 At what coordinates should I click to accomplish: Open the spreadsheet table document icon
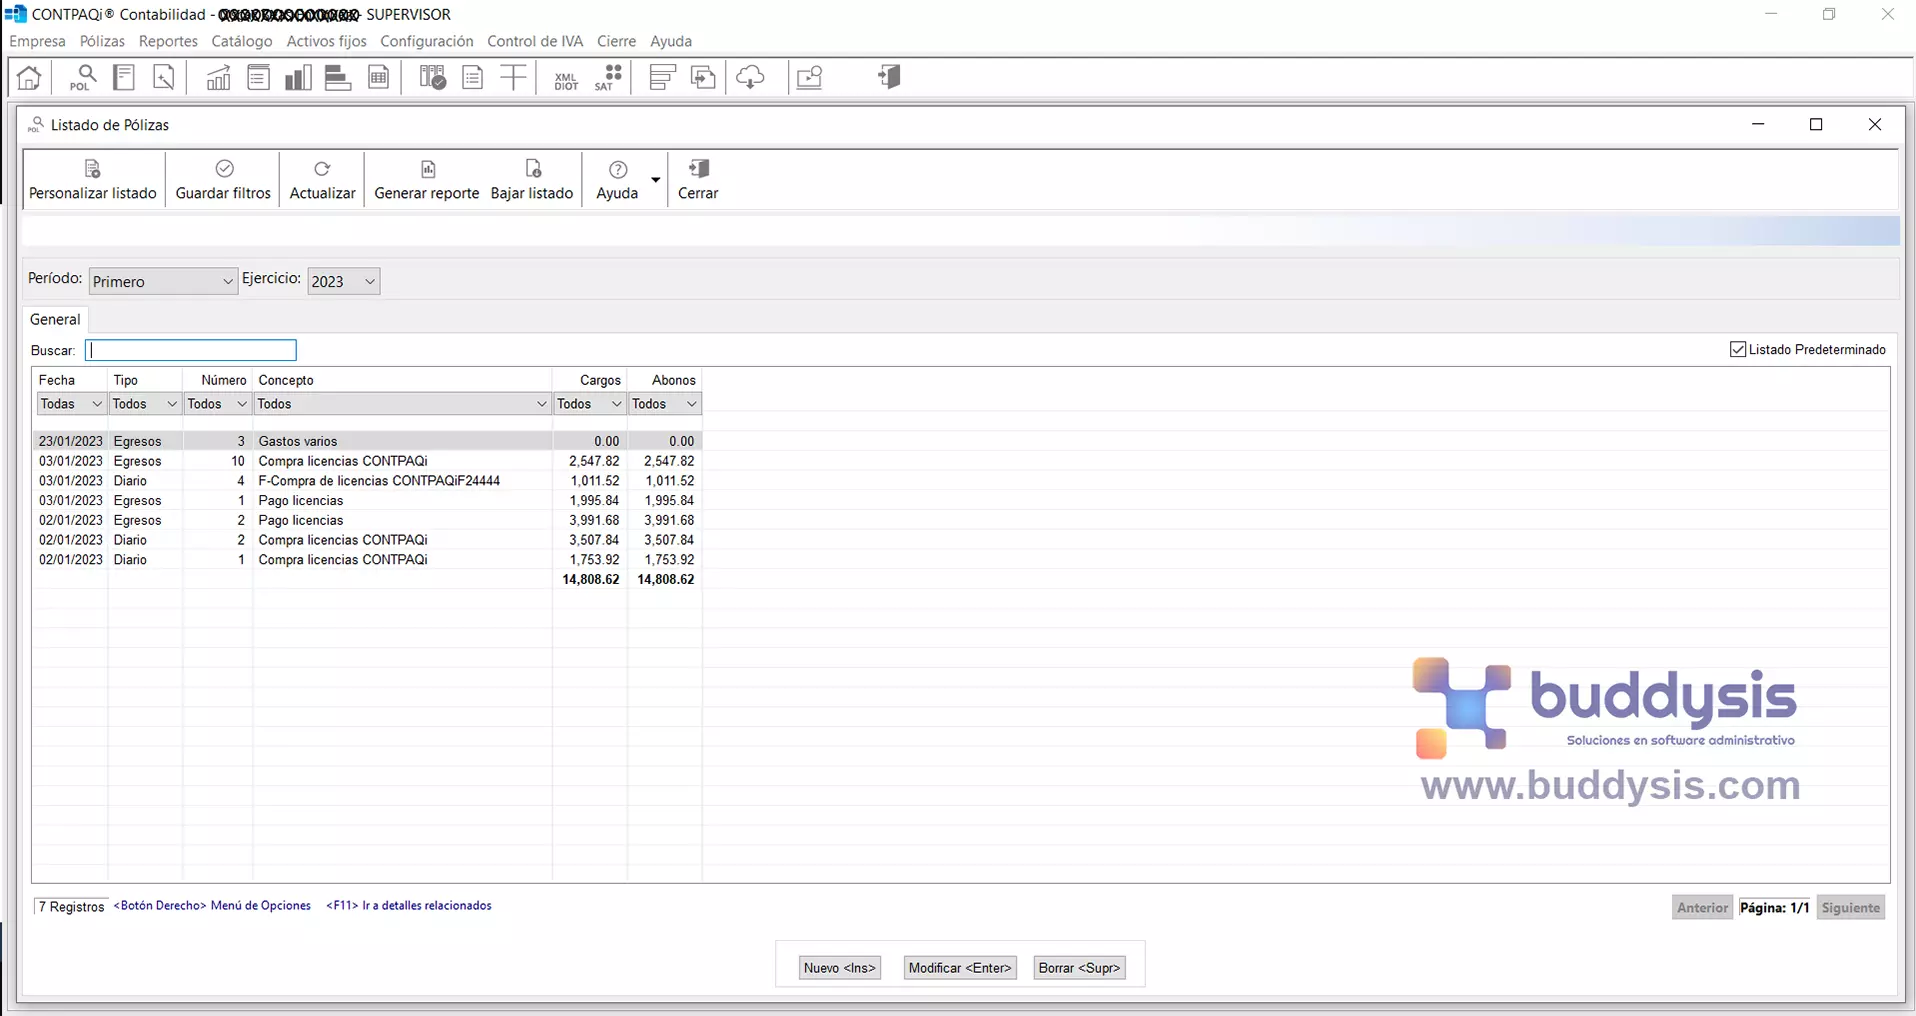tap(379, 77)
